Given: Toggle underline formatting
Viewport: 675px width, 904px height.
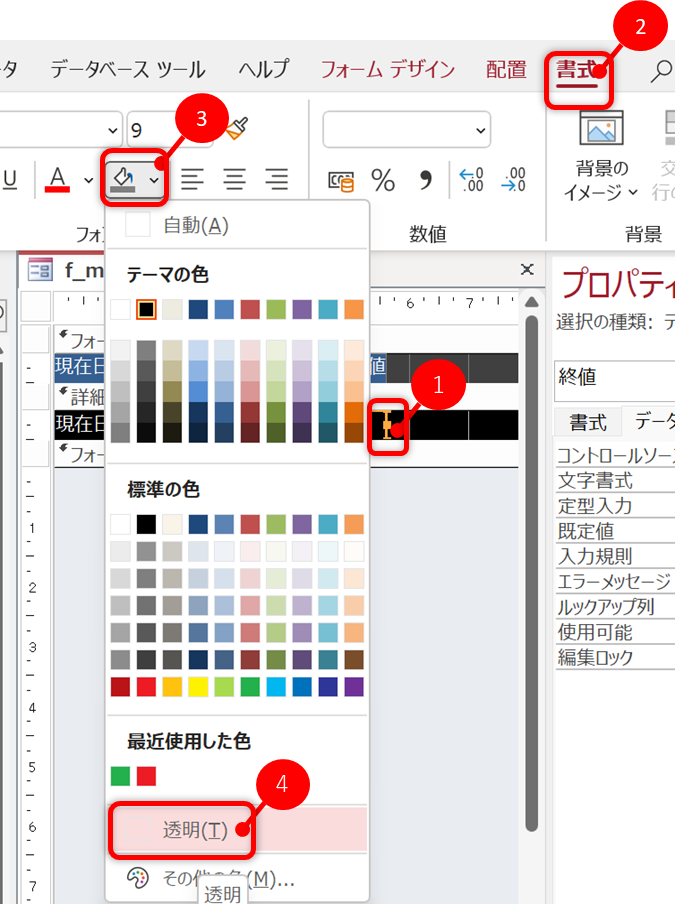Looking at the screenshot, I should (x=10, y=179).
